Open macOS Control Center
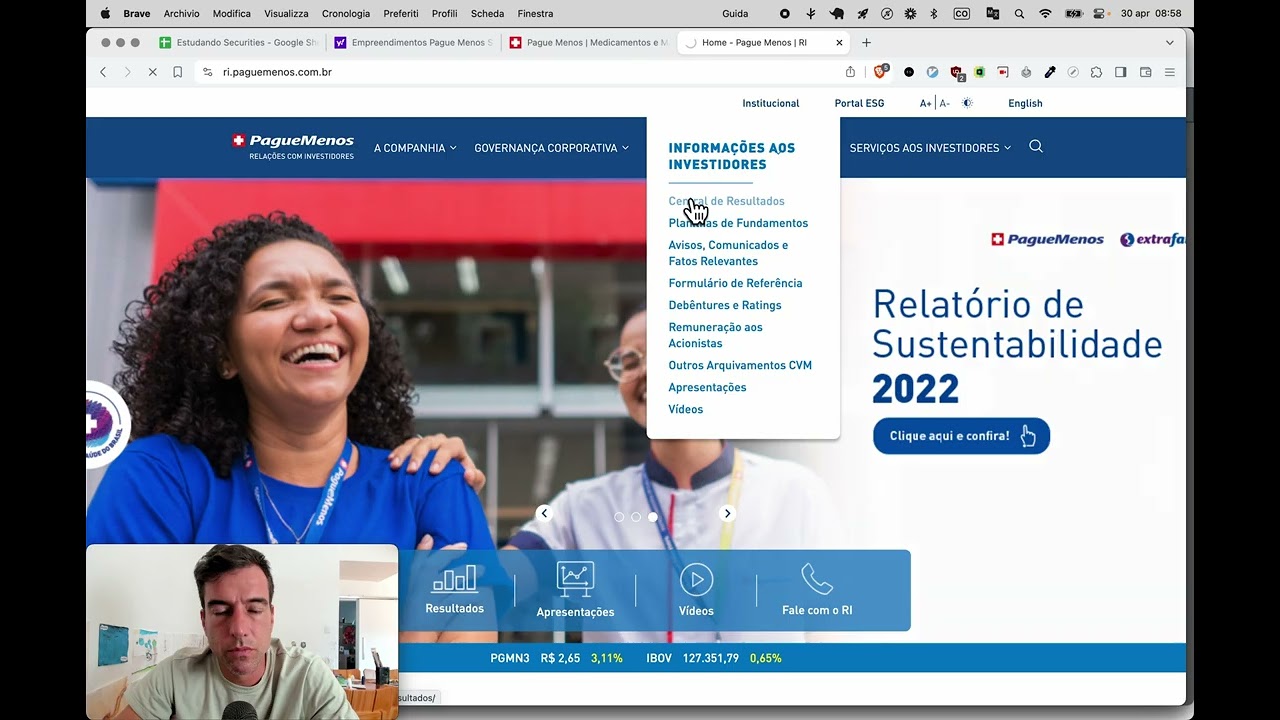 point(1100,14)
